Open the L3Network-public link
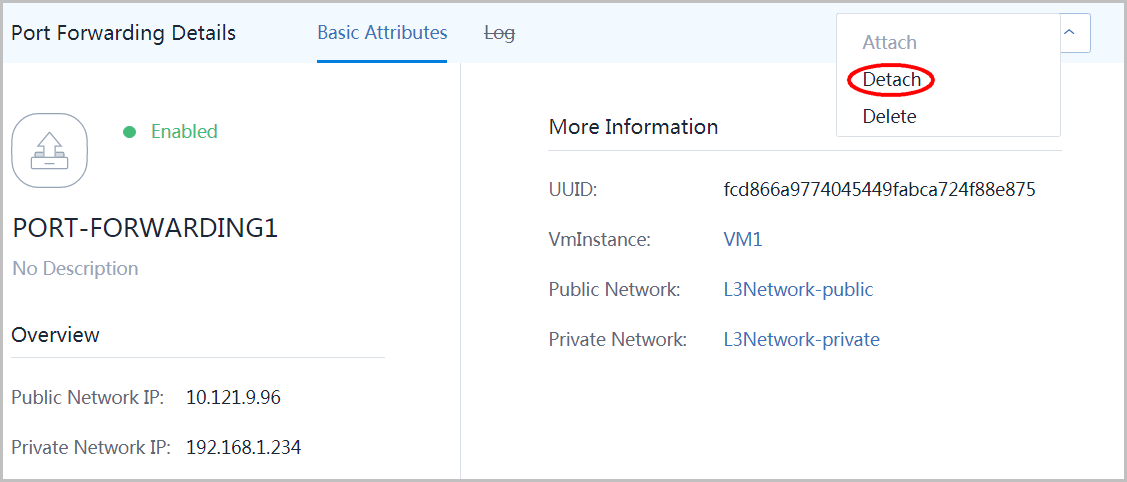Screen dimensions: 1127x482 pyautogui.click(x=798, y=289)
